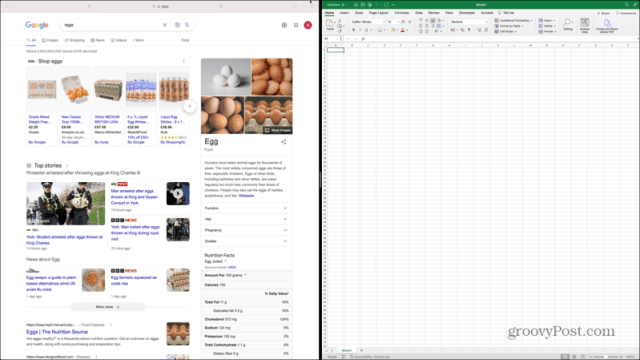
Task: Click the Decrease Font Size icon
Action: 409,22
